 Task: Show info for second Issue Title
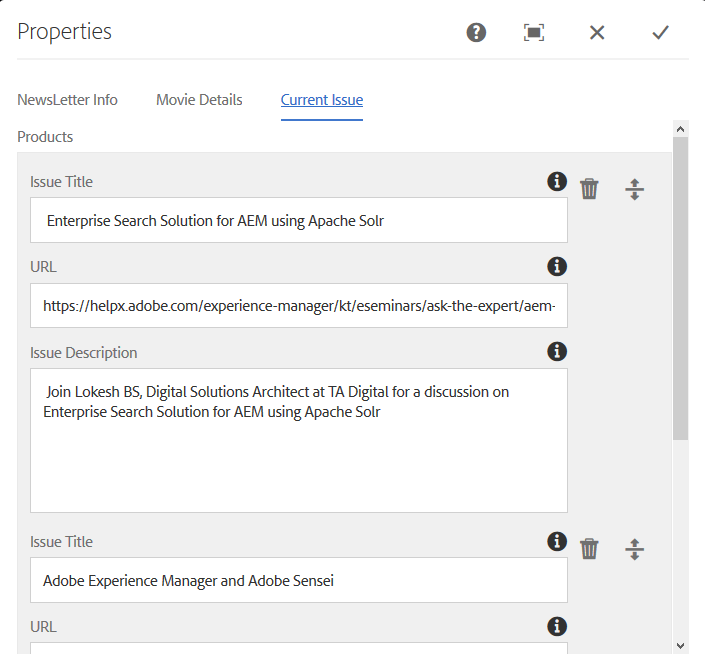[x=557, y=542]
